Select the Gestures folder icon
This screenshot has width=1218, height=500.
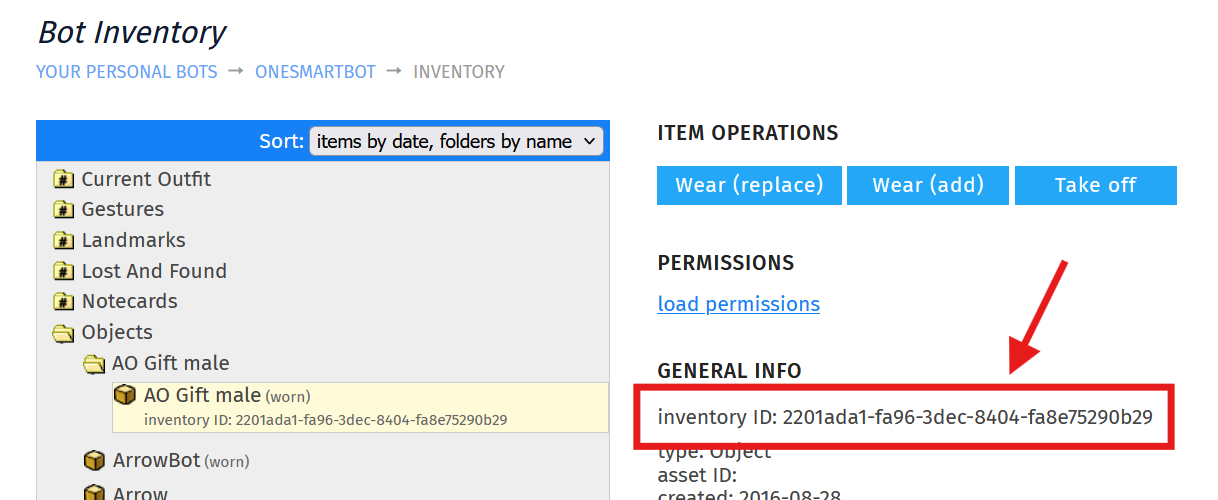click(x=63, y=210)
